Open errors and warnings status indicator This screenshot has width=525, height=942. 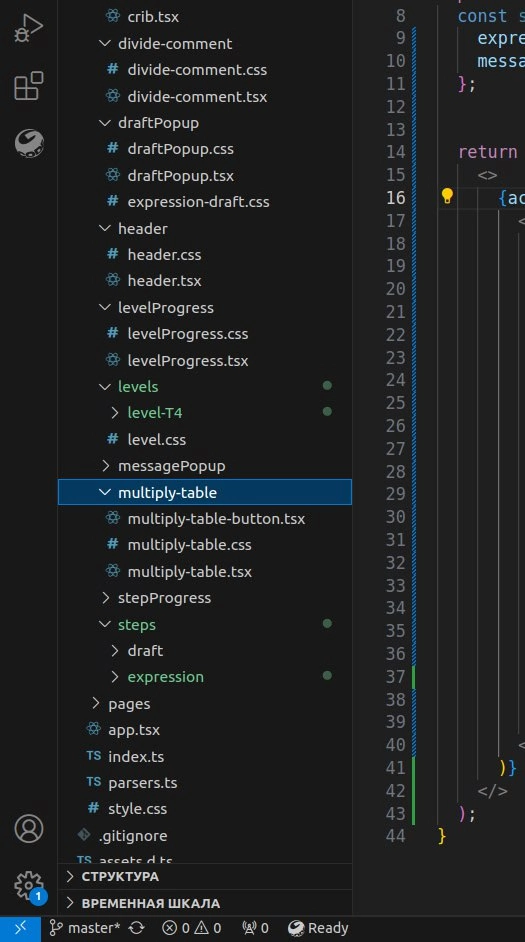point(192,929)
